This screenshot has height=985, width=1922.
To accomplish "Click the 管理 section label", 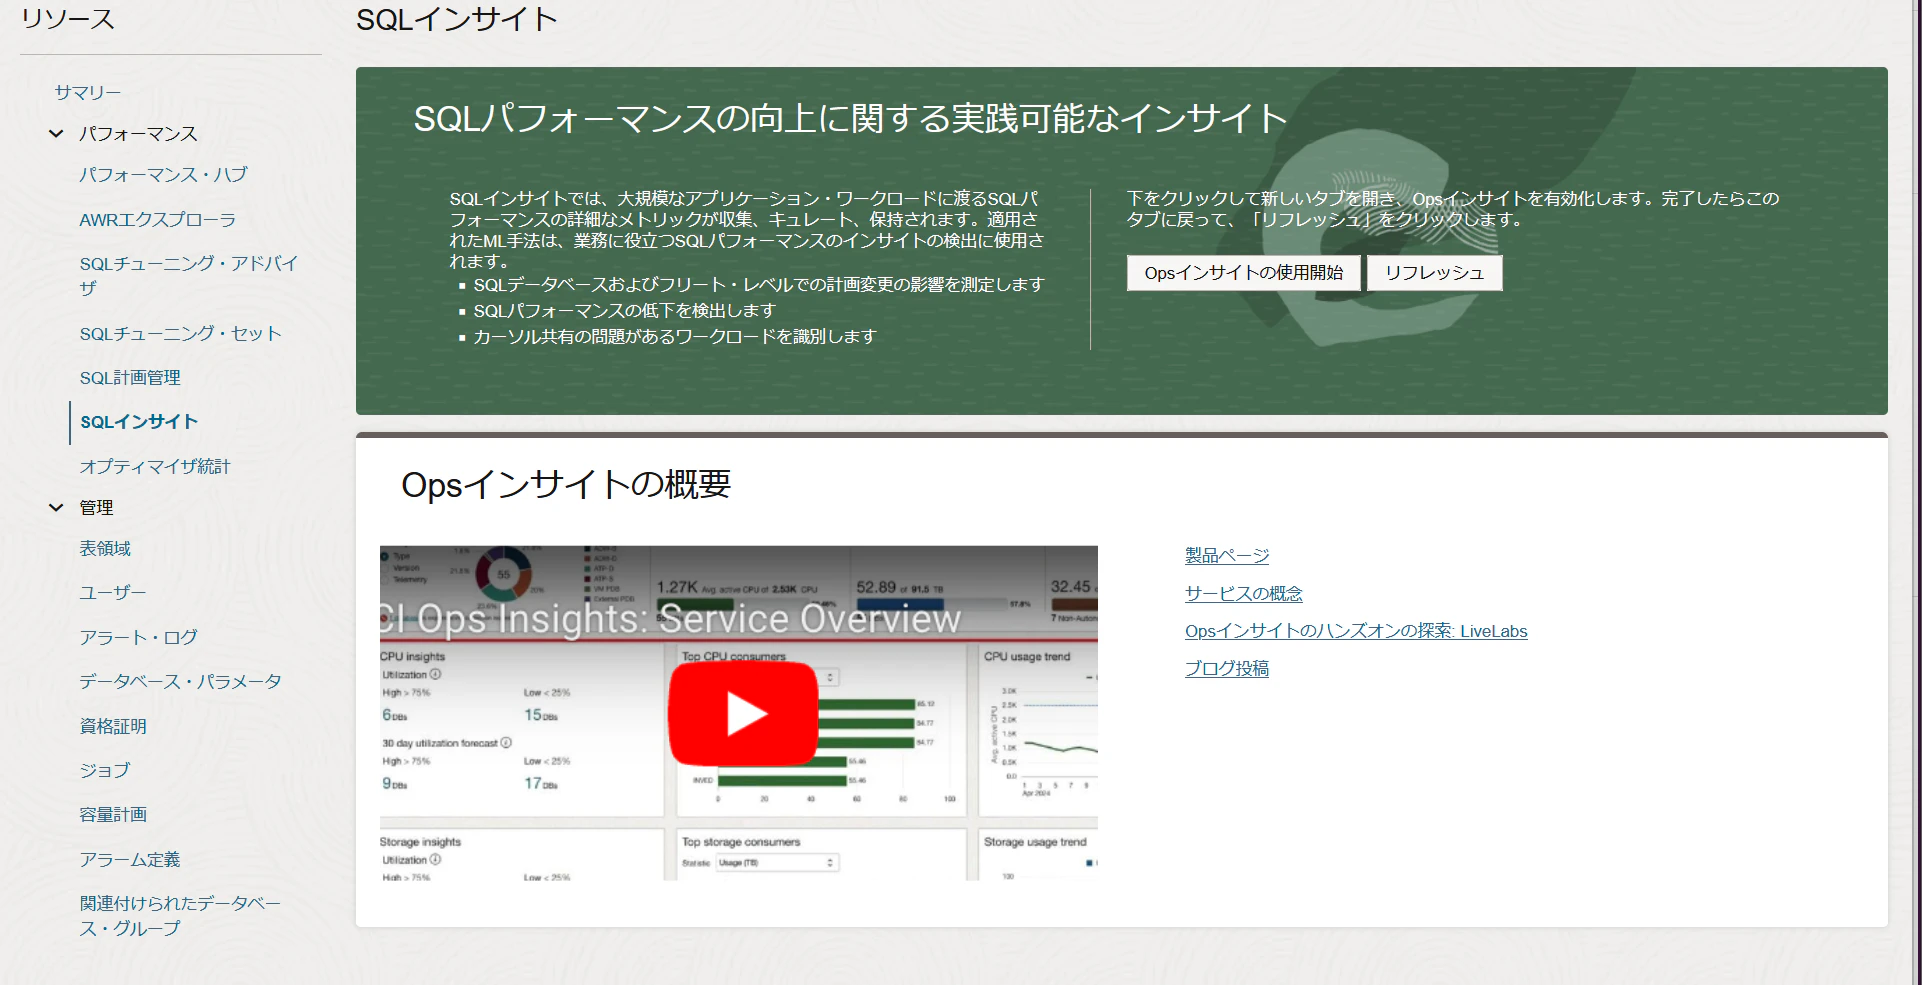I will click(x=96, y=508).
